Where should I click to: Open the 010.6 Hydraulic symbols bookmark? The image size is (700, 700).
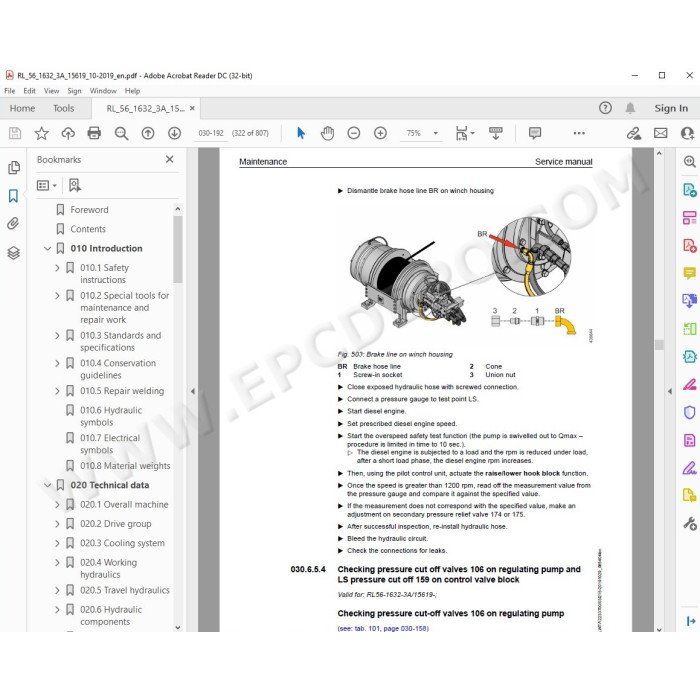point(111,416)
